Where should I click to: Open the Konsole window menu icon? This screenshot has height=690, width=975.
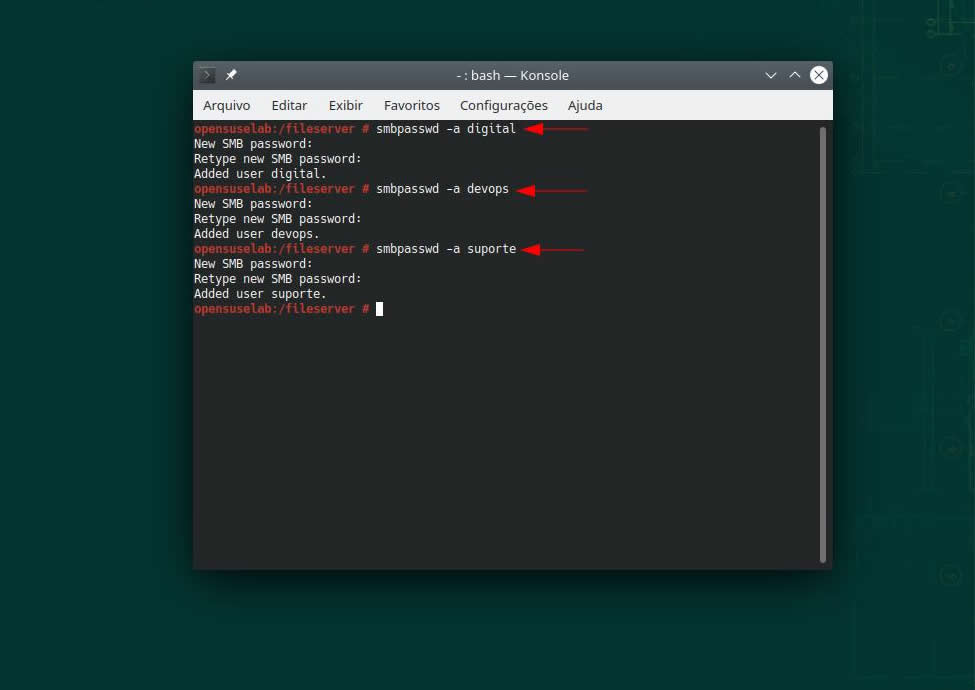tap(207, 75)
